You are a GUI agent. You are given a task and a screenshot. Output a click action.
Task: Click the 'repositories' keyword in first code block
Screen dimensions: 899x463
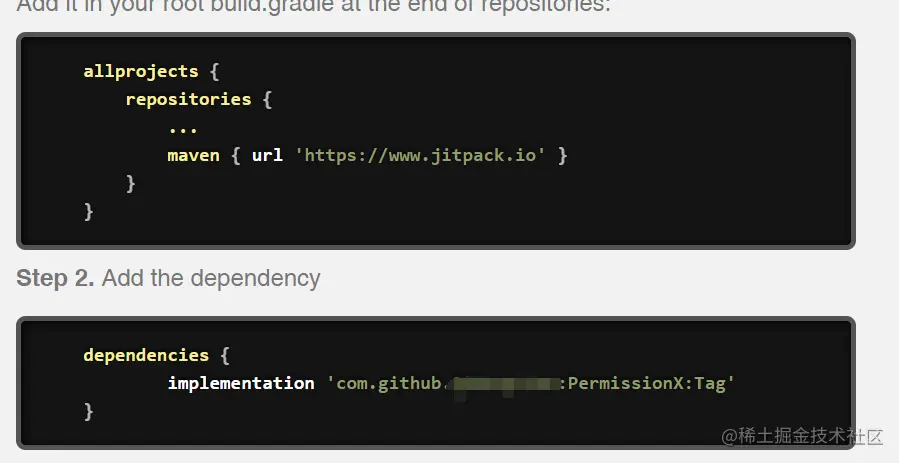188,99
